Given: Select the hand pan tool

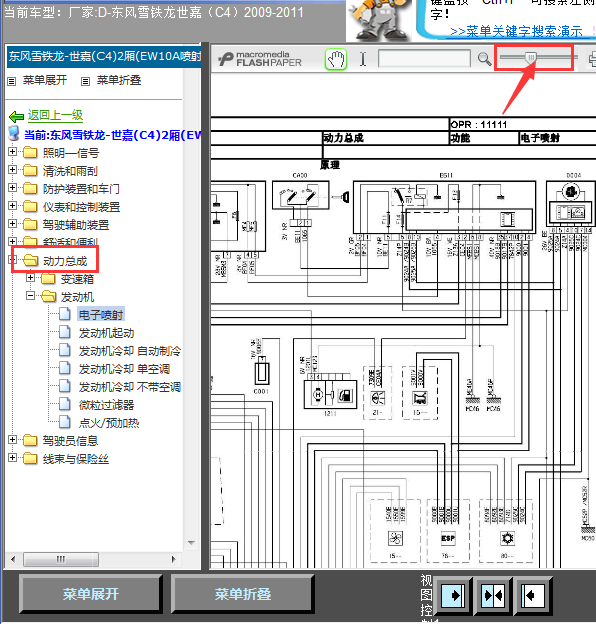Looking at the screenshot, I should point(336,60).
